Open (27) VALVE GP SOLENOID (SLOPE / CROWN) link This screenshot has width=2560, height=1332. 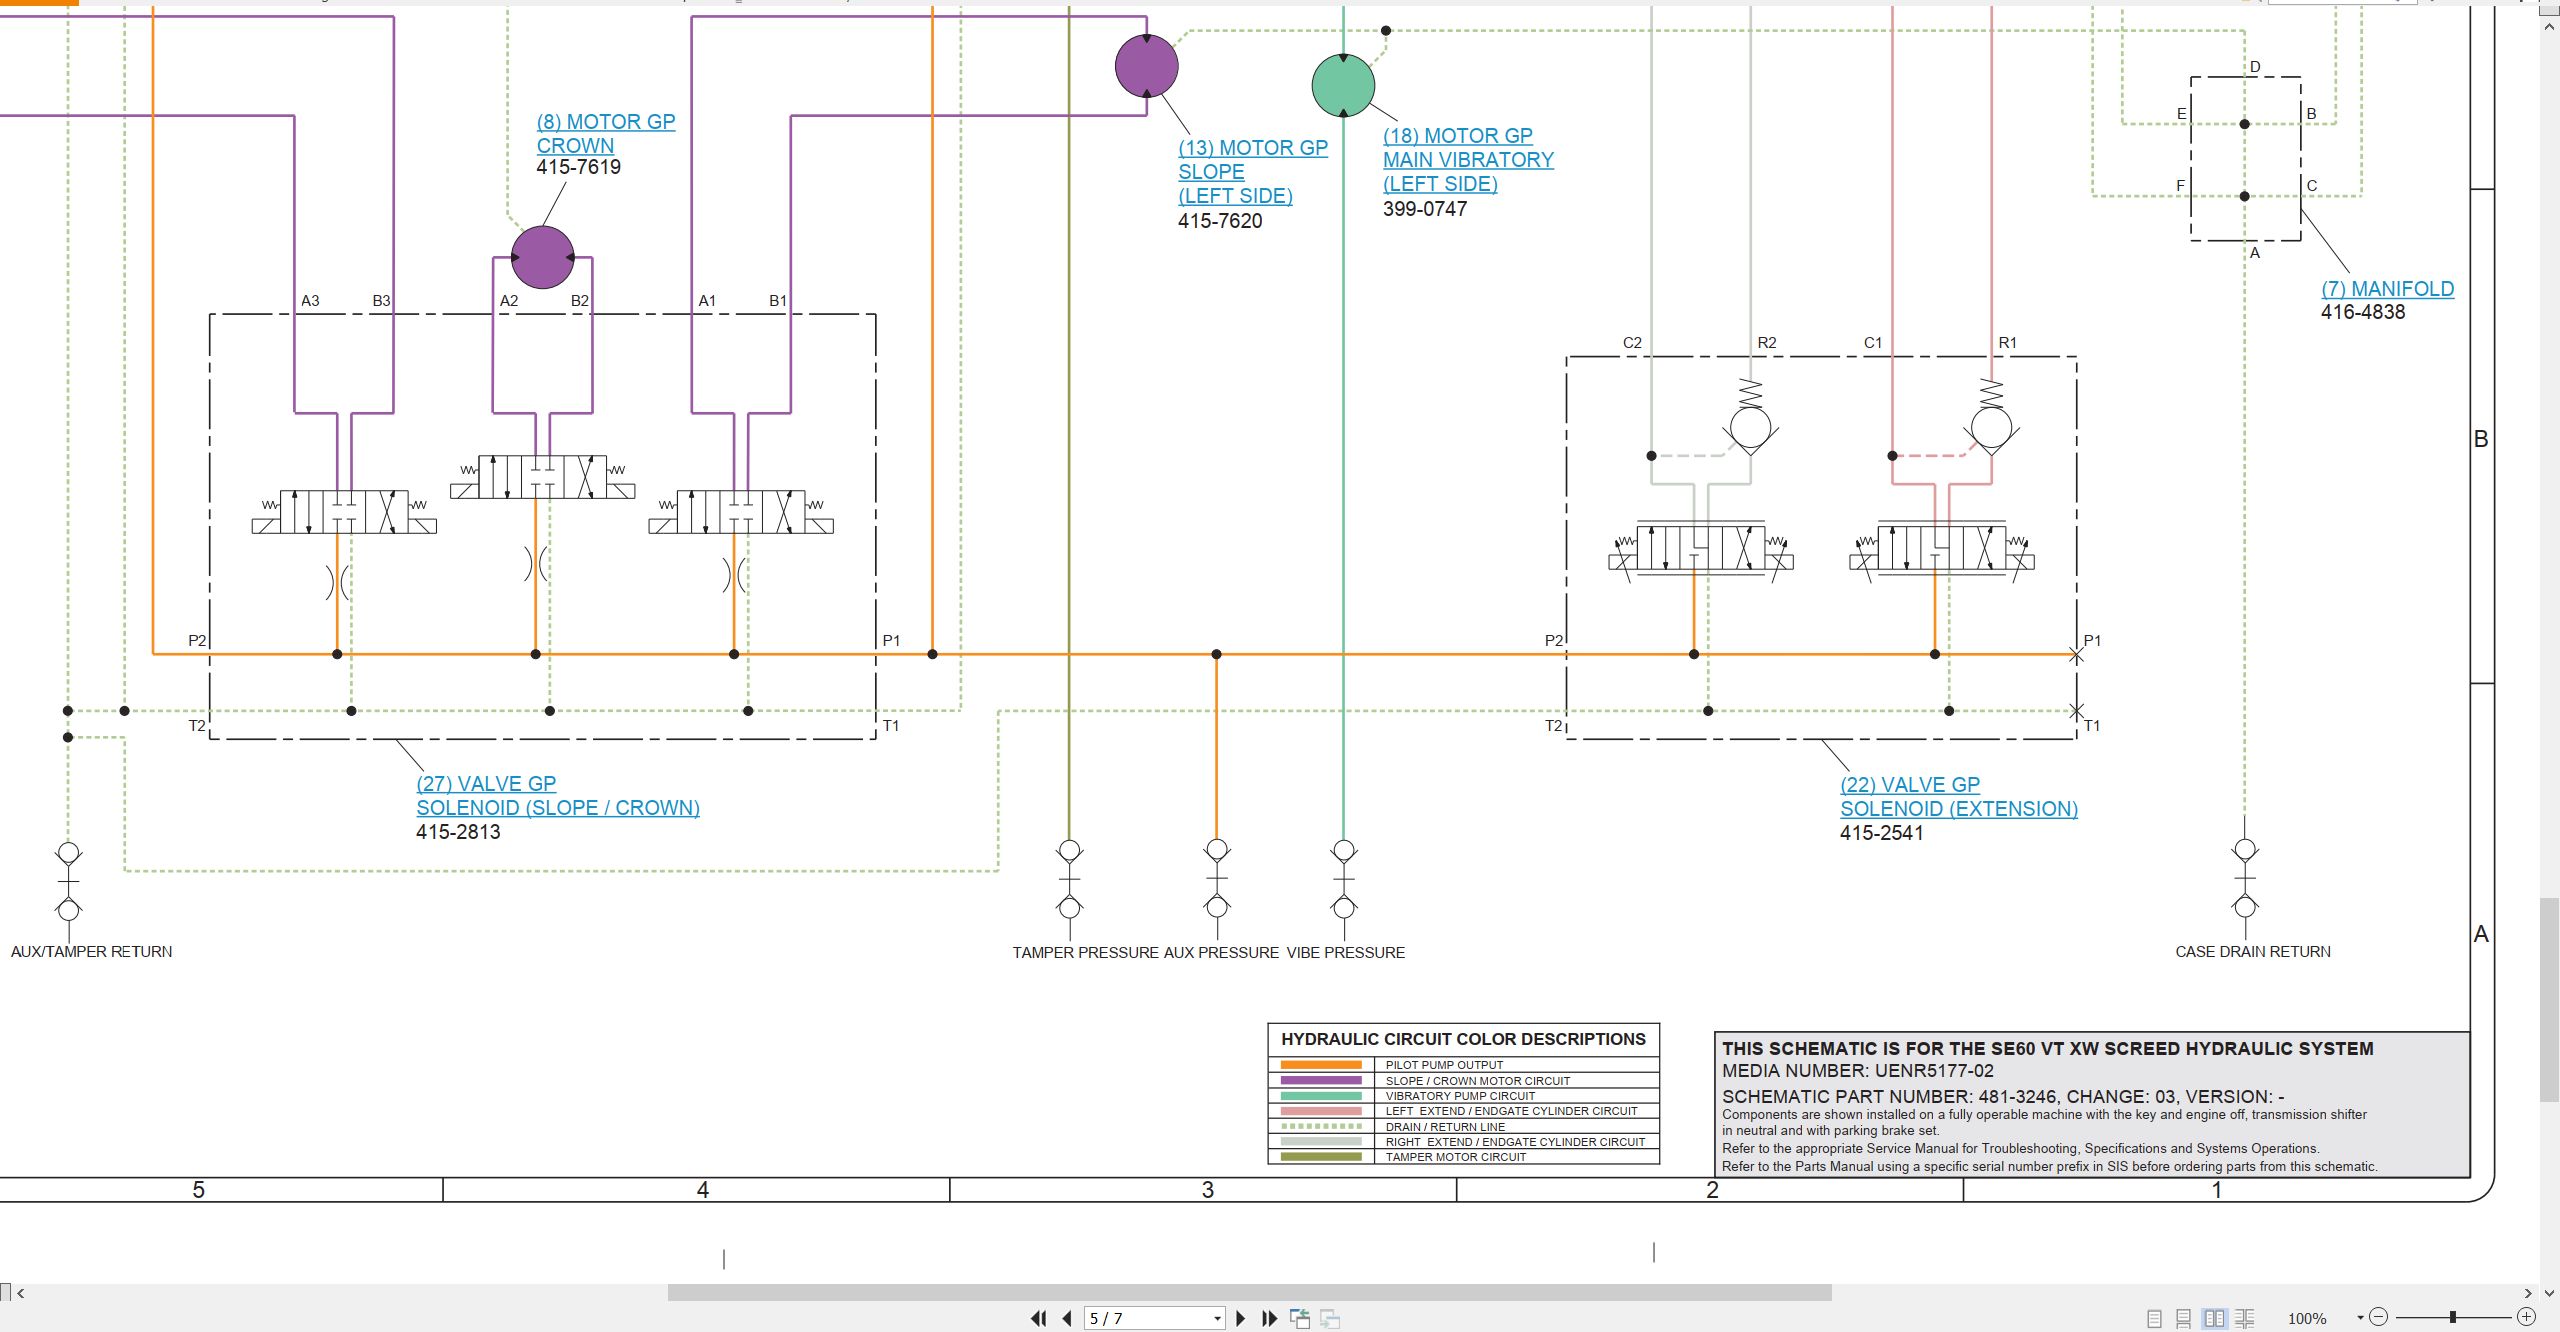(x=558, y=796)
